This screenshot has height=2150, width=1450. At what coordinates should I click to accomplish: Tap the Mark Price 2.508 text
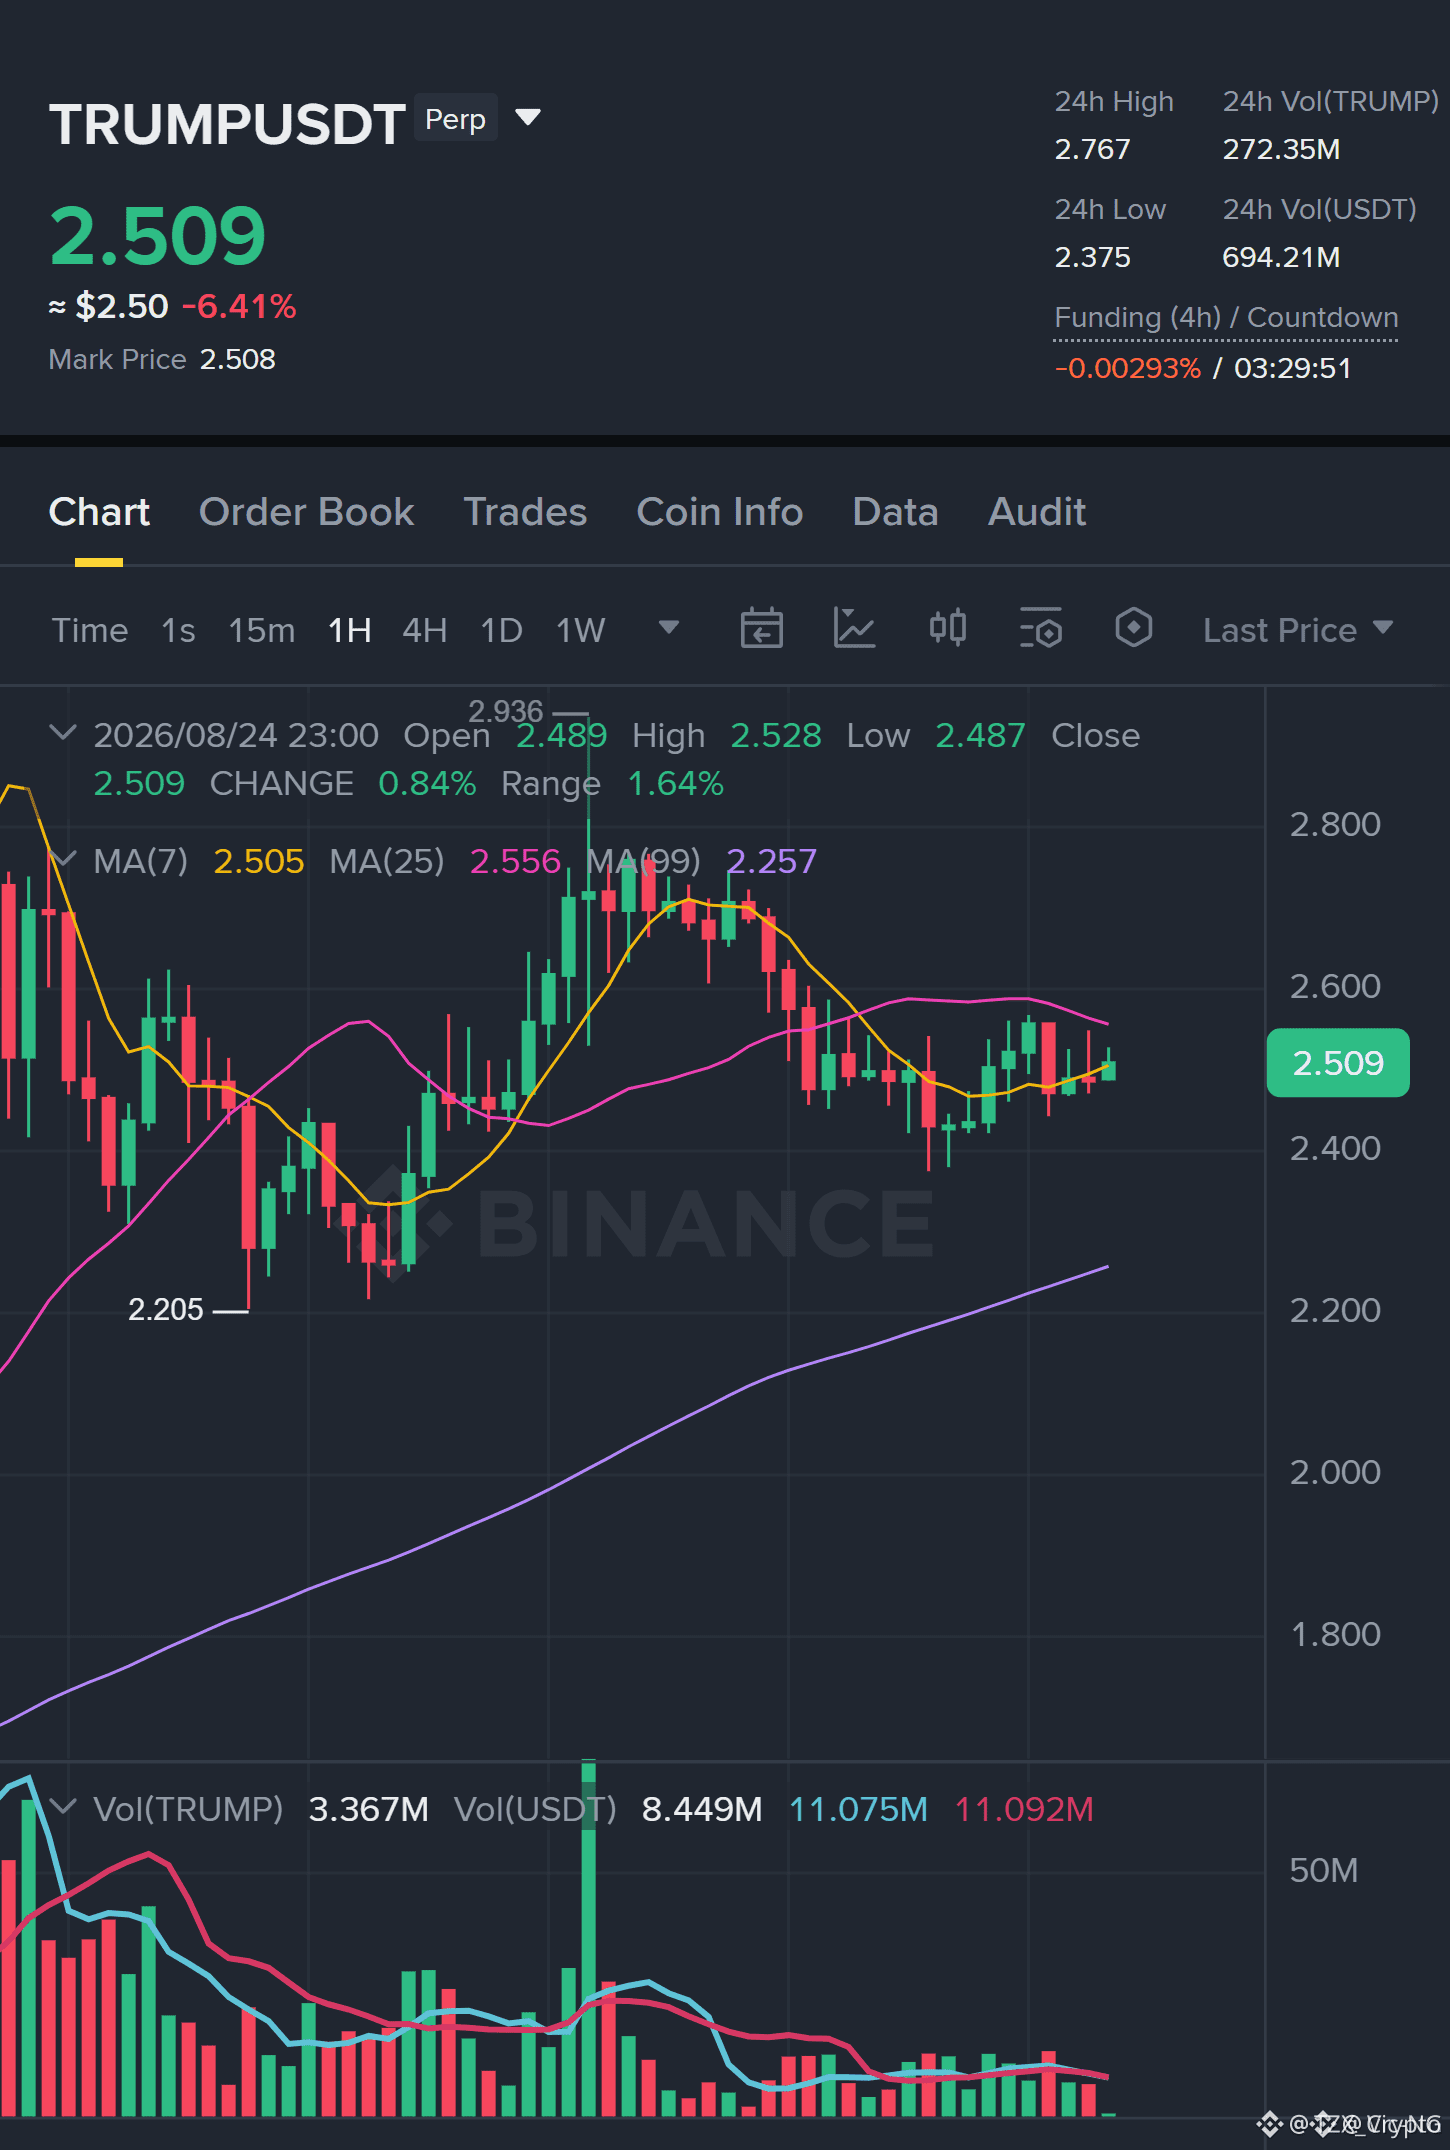click(162, 359)
